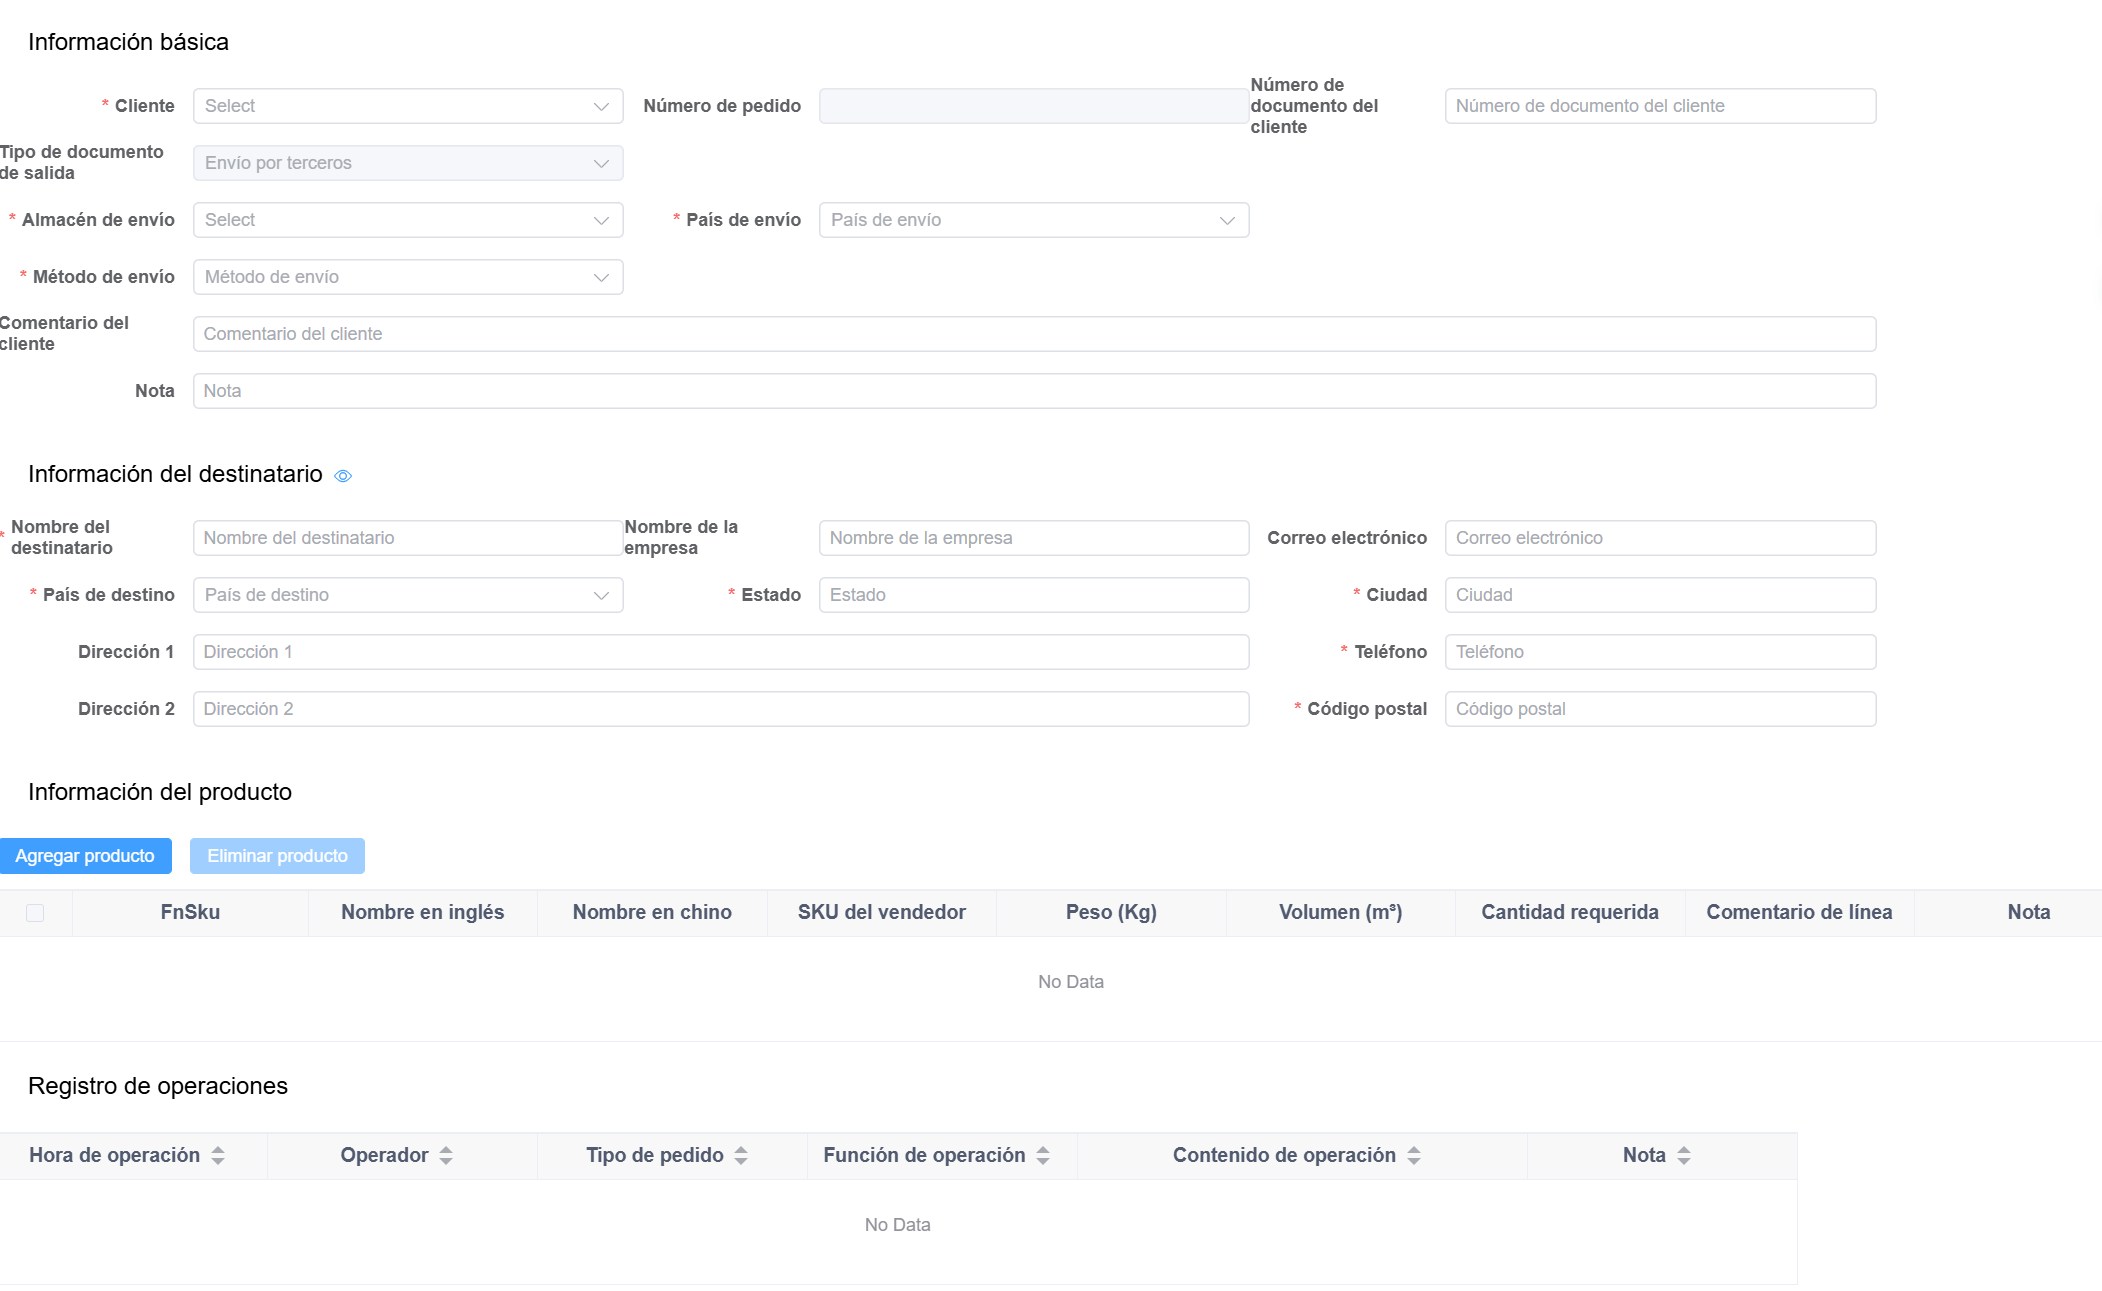This screenshot has height=1291, width=2102.
Task: Click the Eliminar producto button
Action: (x=277, y=856)
